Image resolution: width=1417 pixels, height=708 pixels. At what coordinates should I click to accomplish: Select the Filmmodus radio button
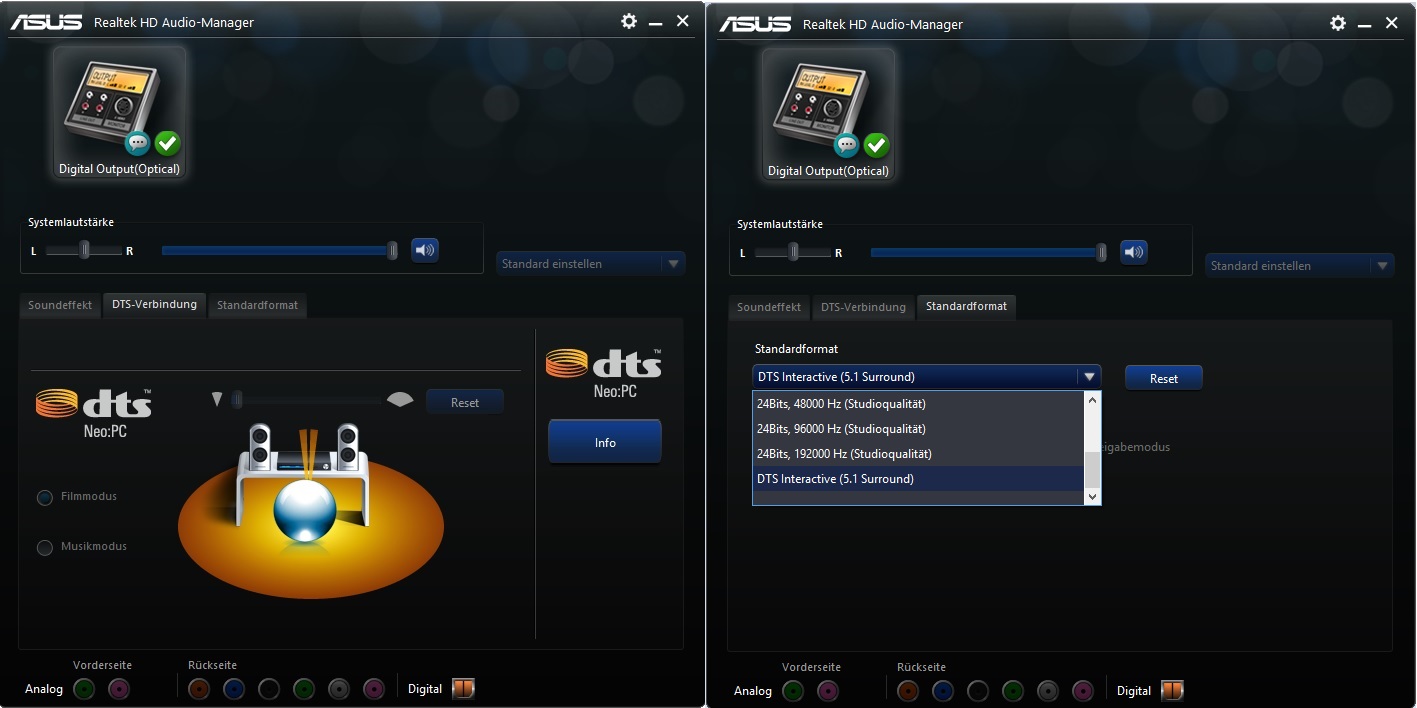[x=45, y=497]
